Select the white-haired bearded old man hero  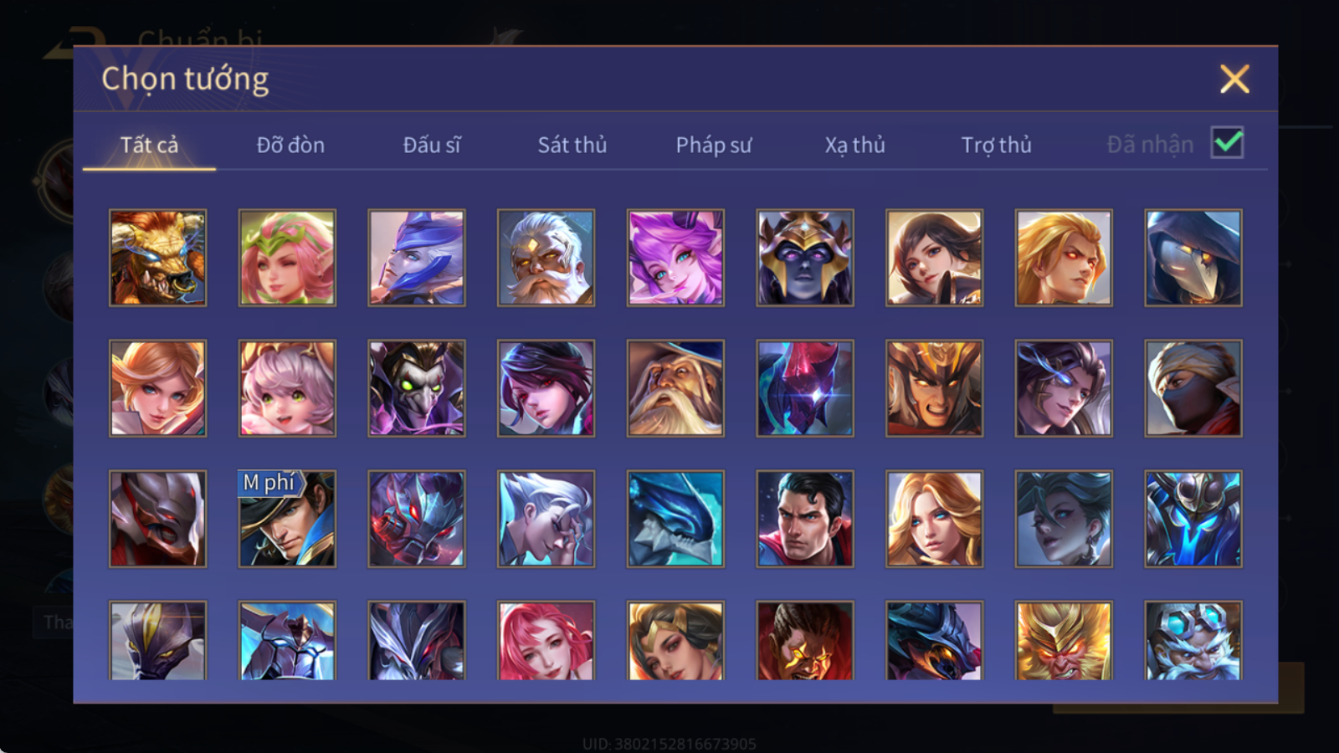tap(546, 258)
